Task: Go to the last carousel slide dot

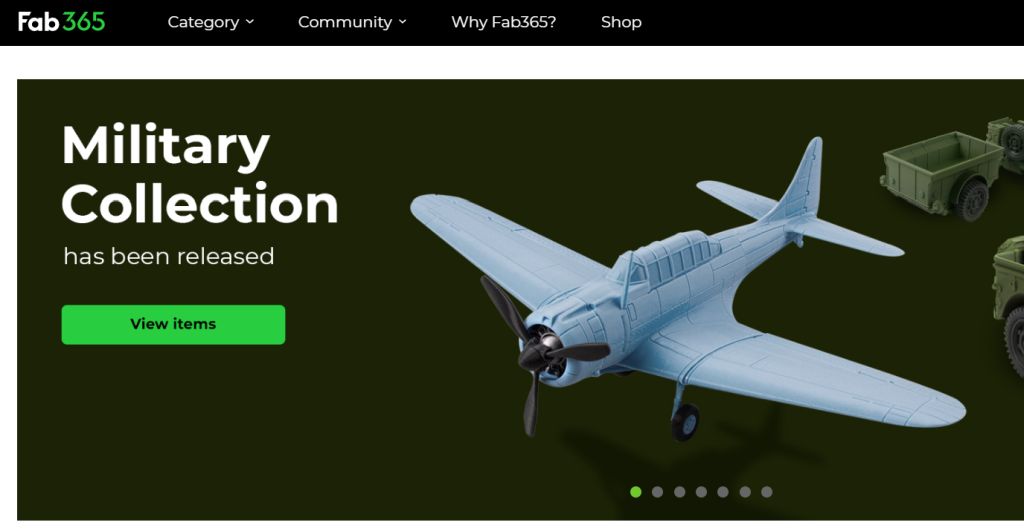Action: tap(767, 492)
